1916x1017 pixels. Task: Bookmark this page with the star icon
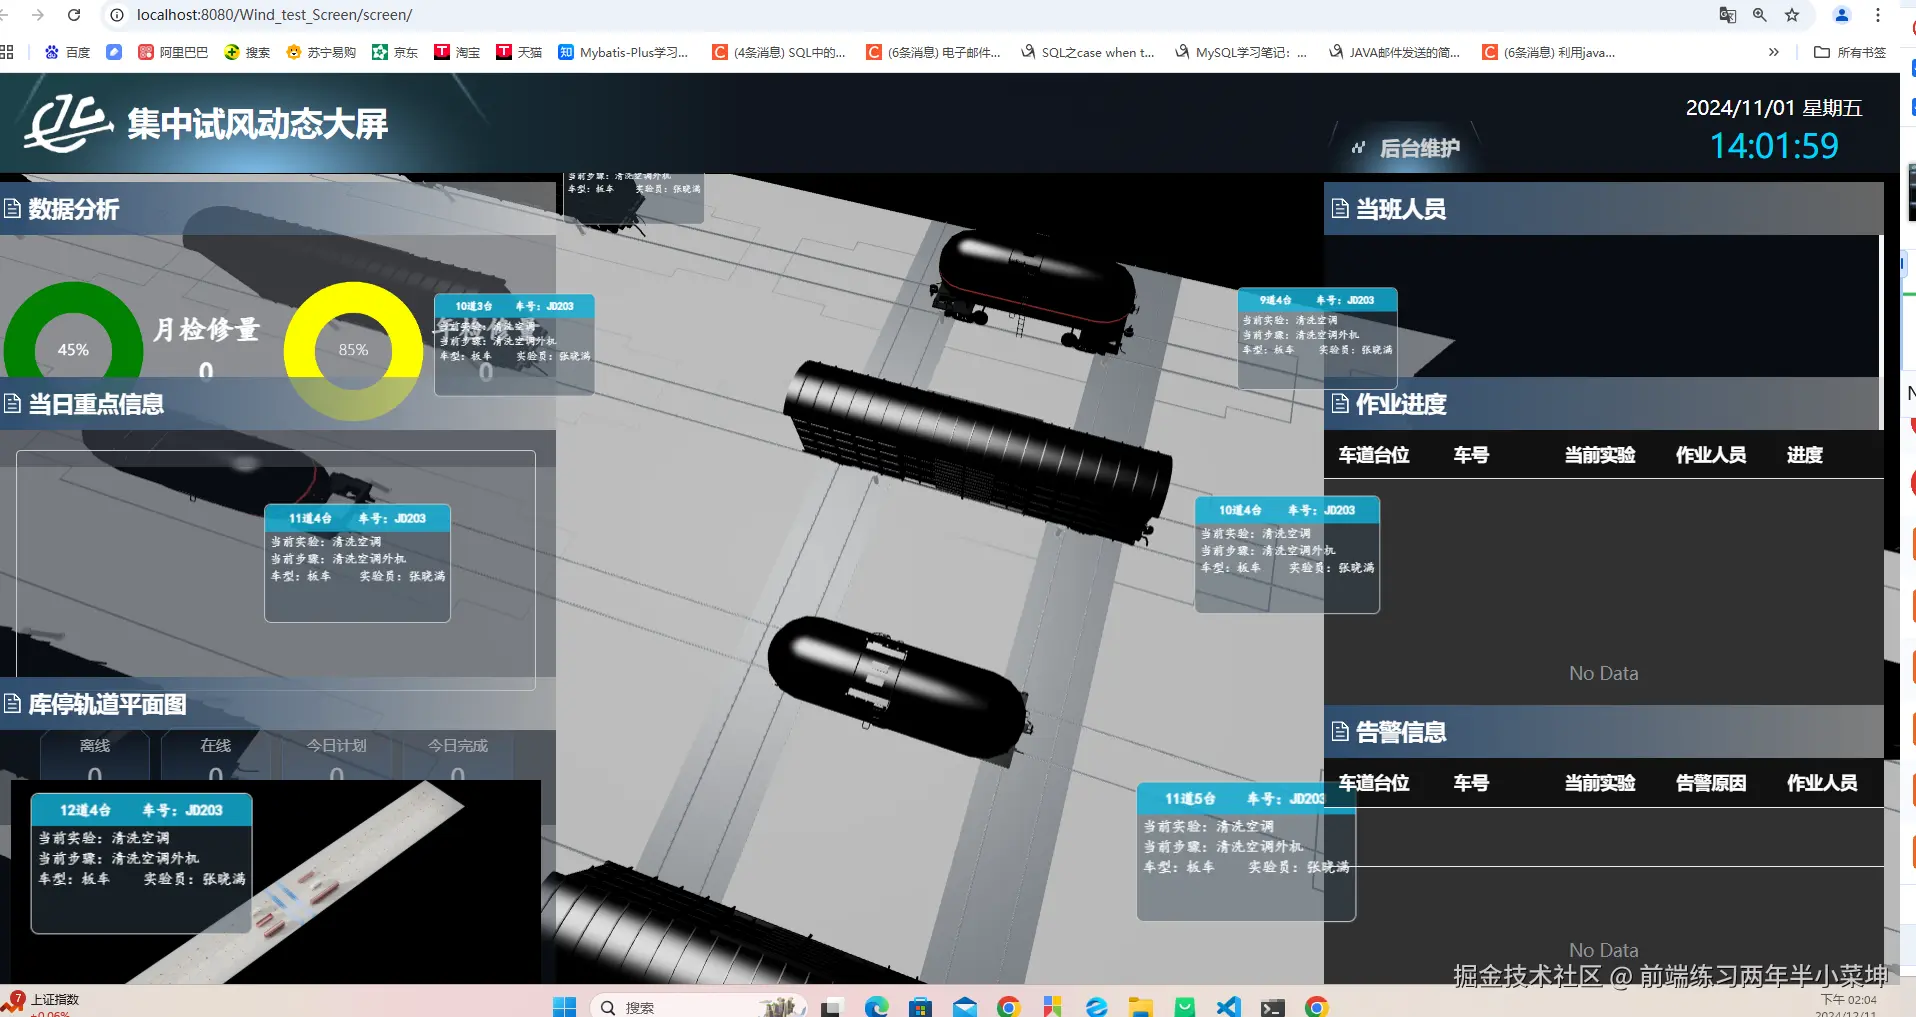click(x=1792, y=15)
